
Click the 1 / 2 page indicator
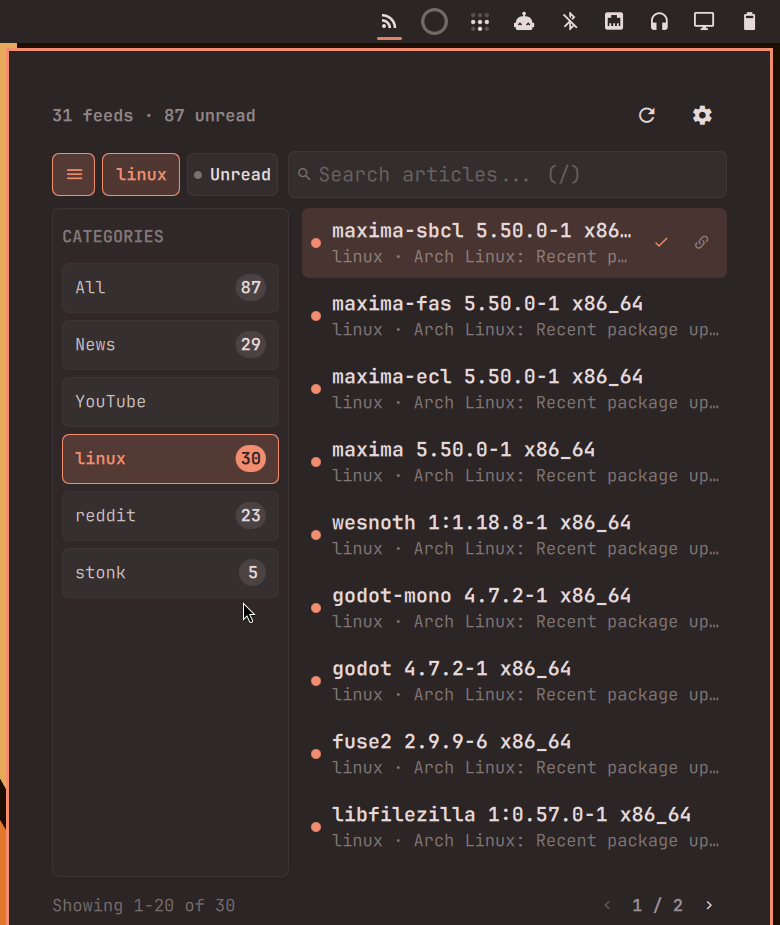coord(658,906)
